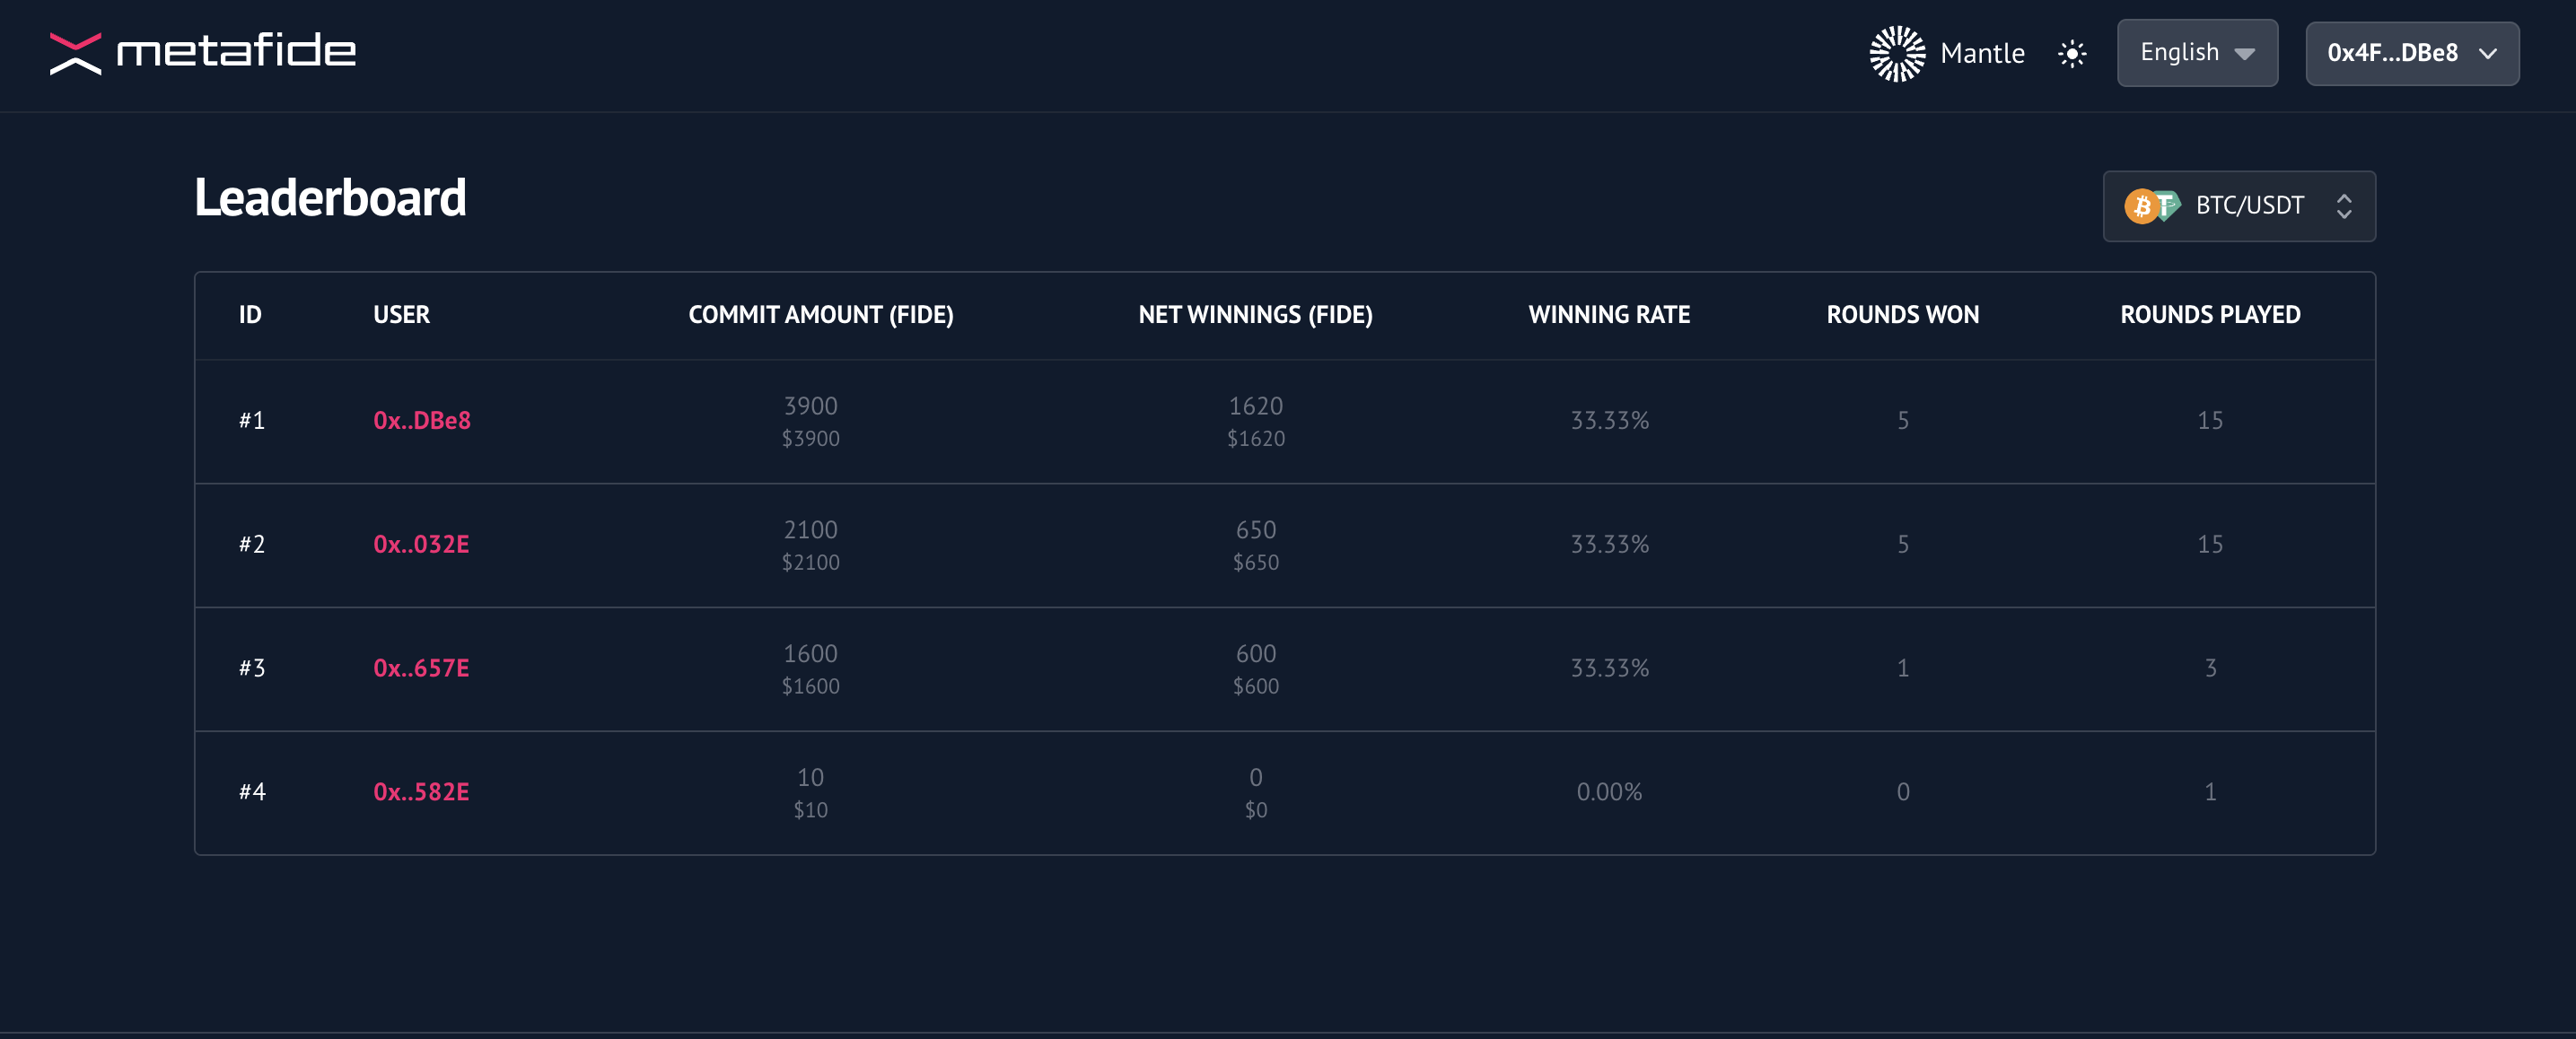Click the Metafide logo
This screenshot has width=2576, height=1039.
[x=203, y=52]
